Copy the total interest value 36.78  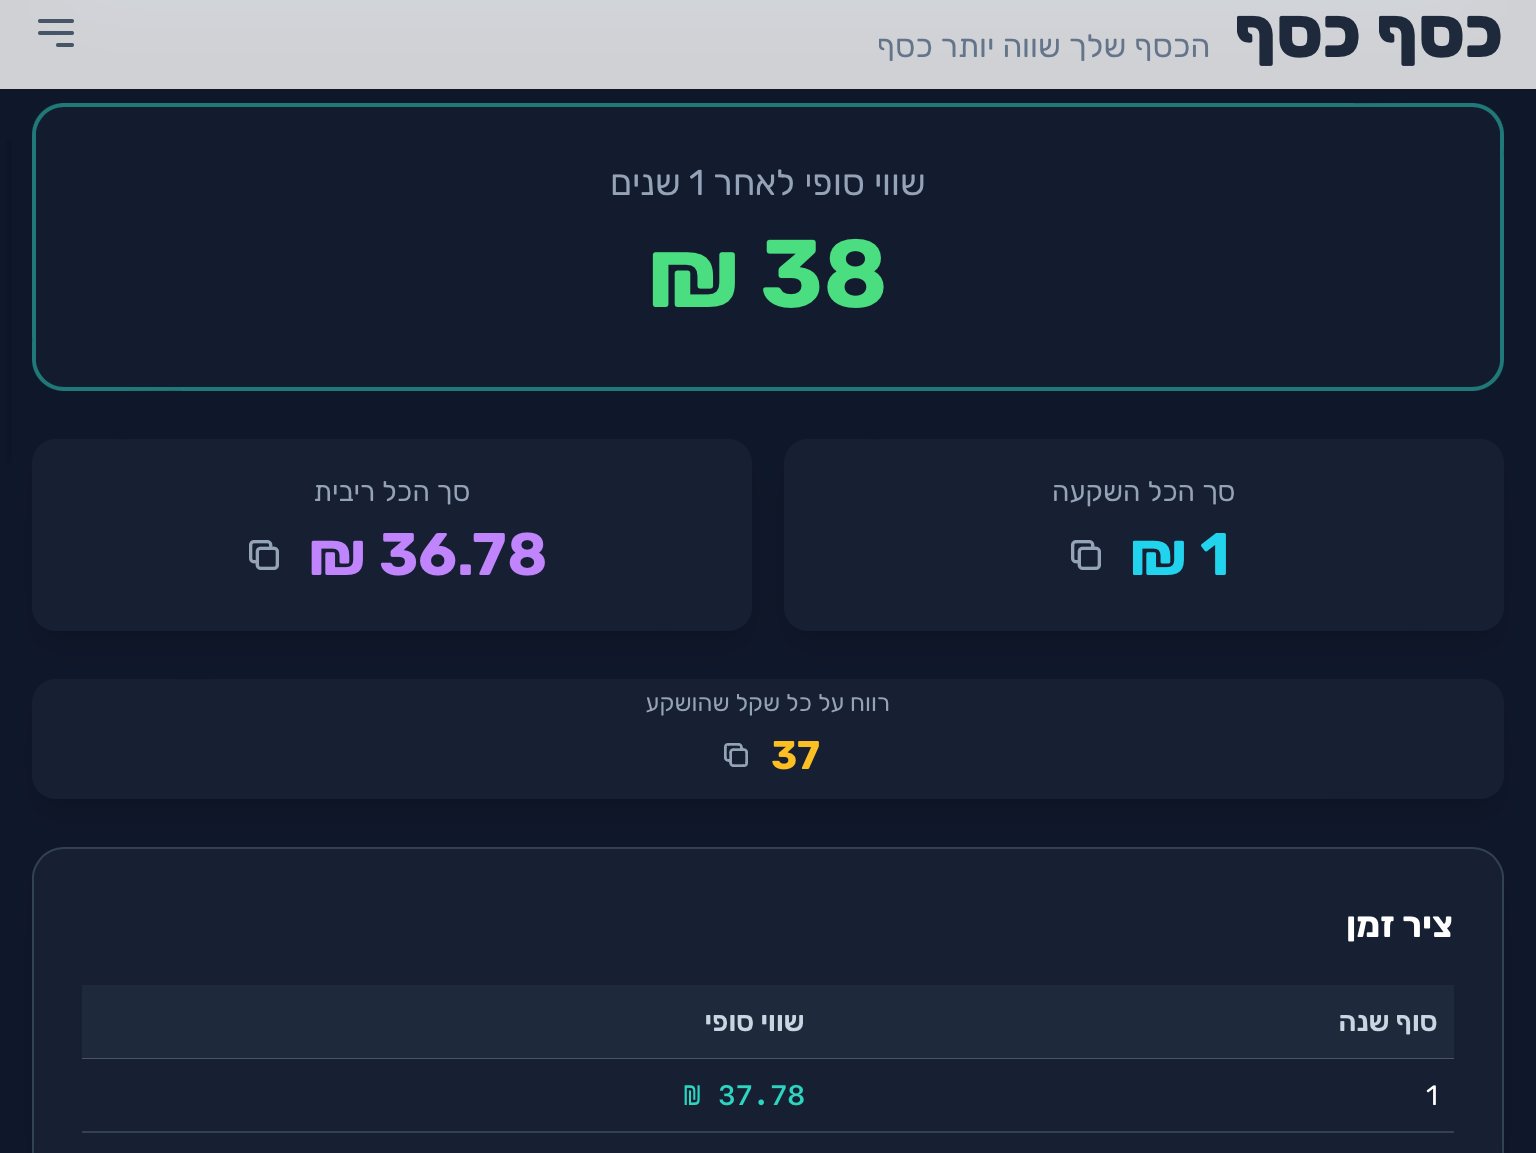click(264, 555)
